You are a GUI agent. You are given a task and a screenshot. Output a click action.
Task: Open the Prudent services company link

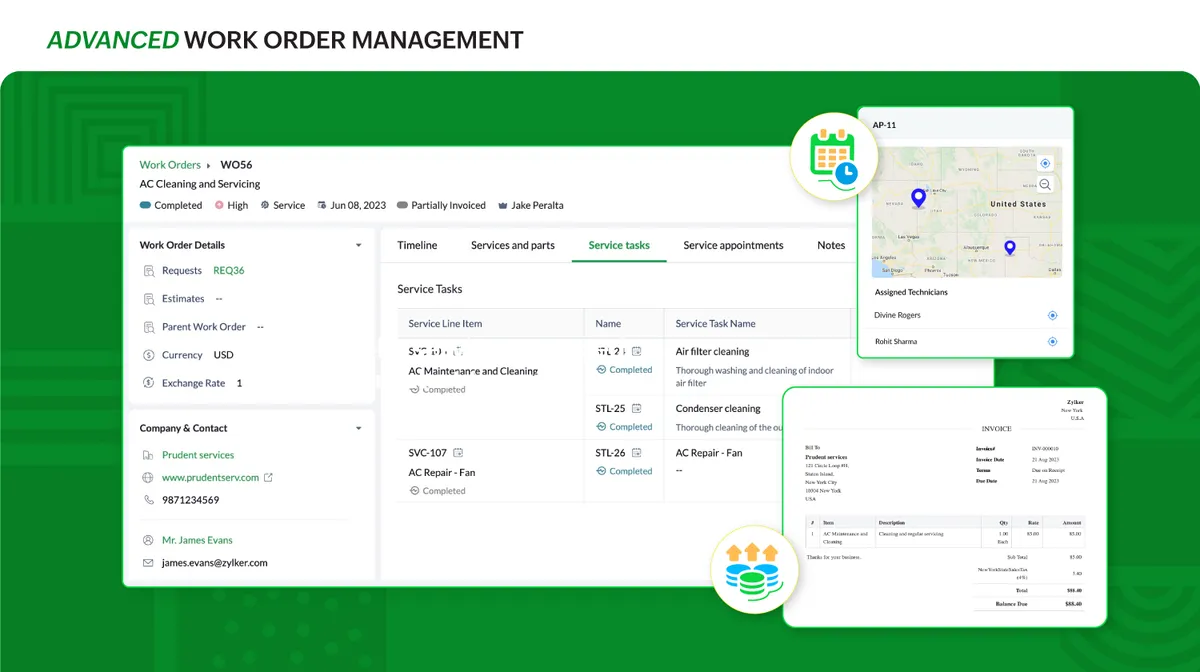(198, 455)
